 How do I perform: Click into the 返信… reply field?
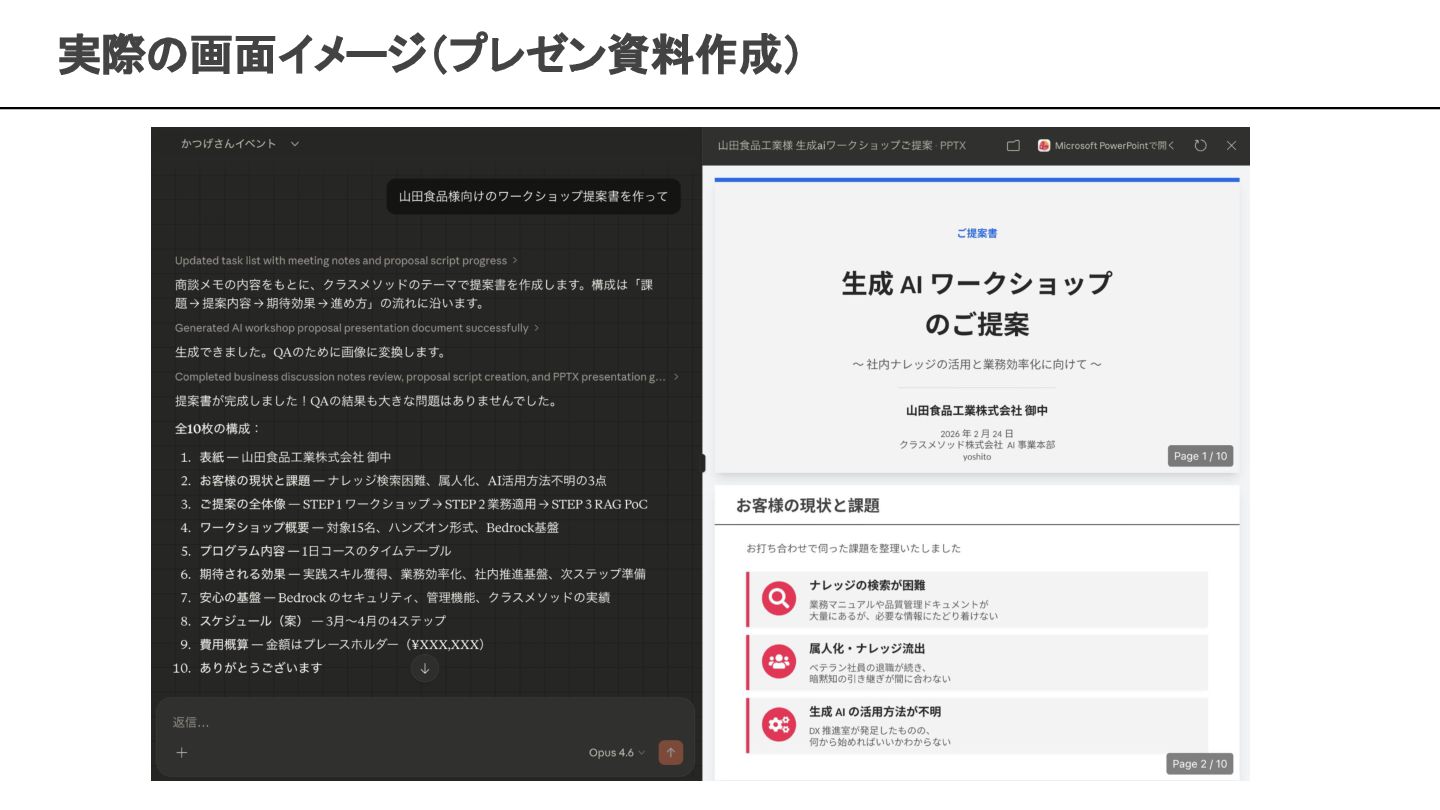[x=424, y=722]
